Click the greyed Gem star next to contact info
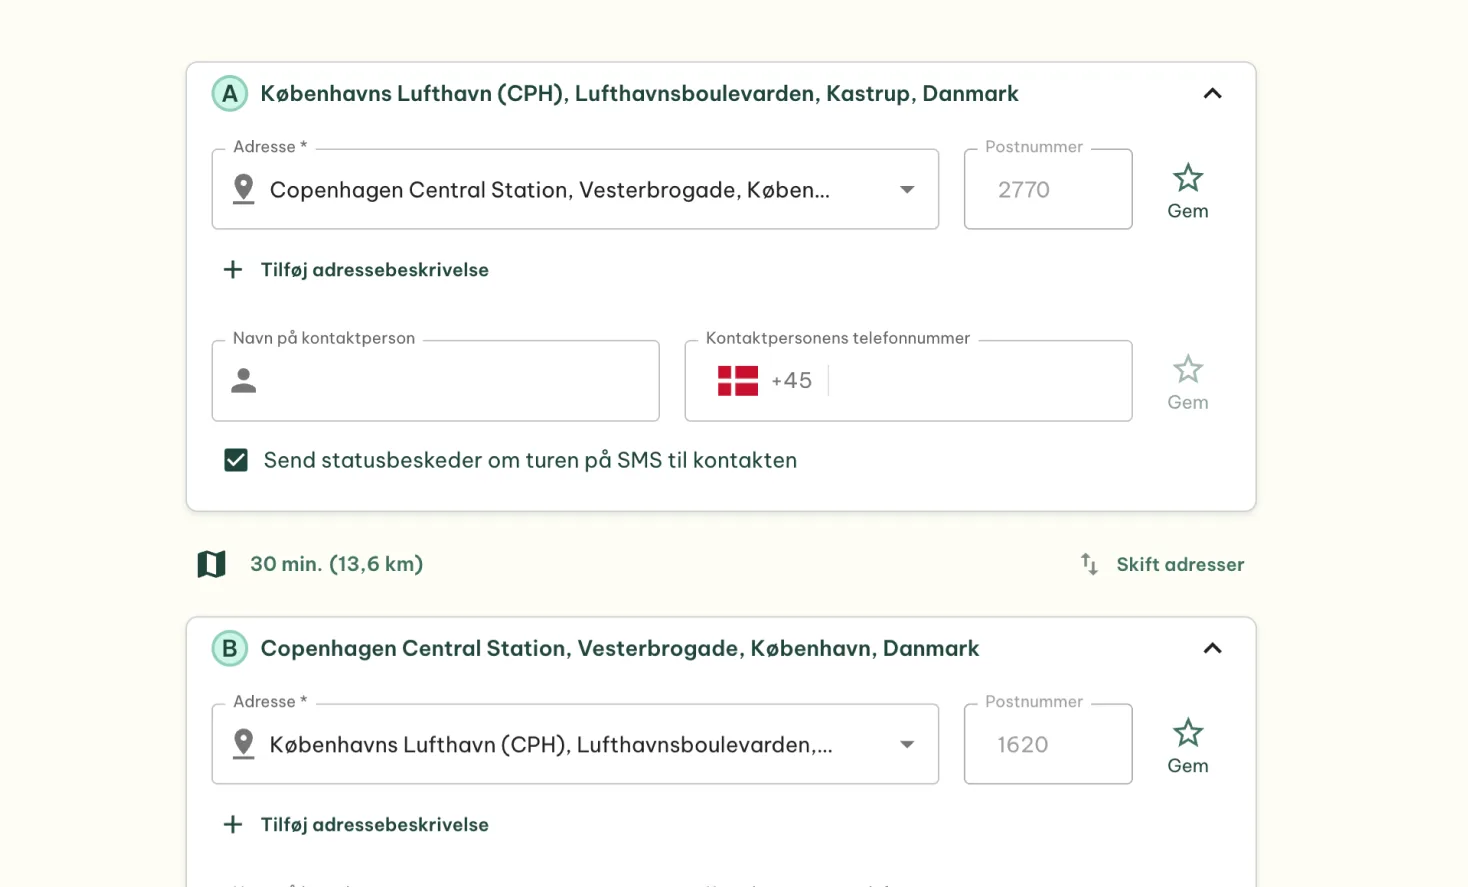 1187,369
